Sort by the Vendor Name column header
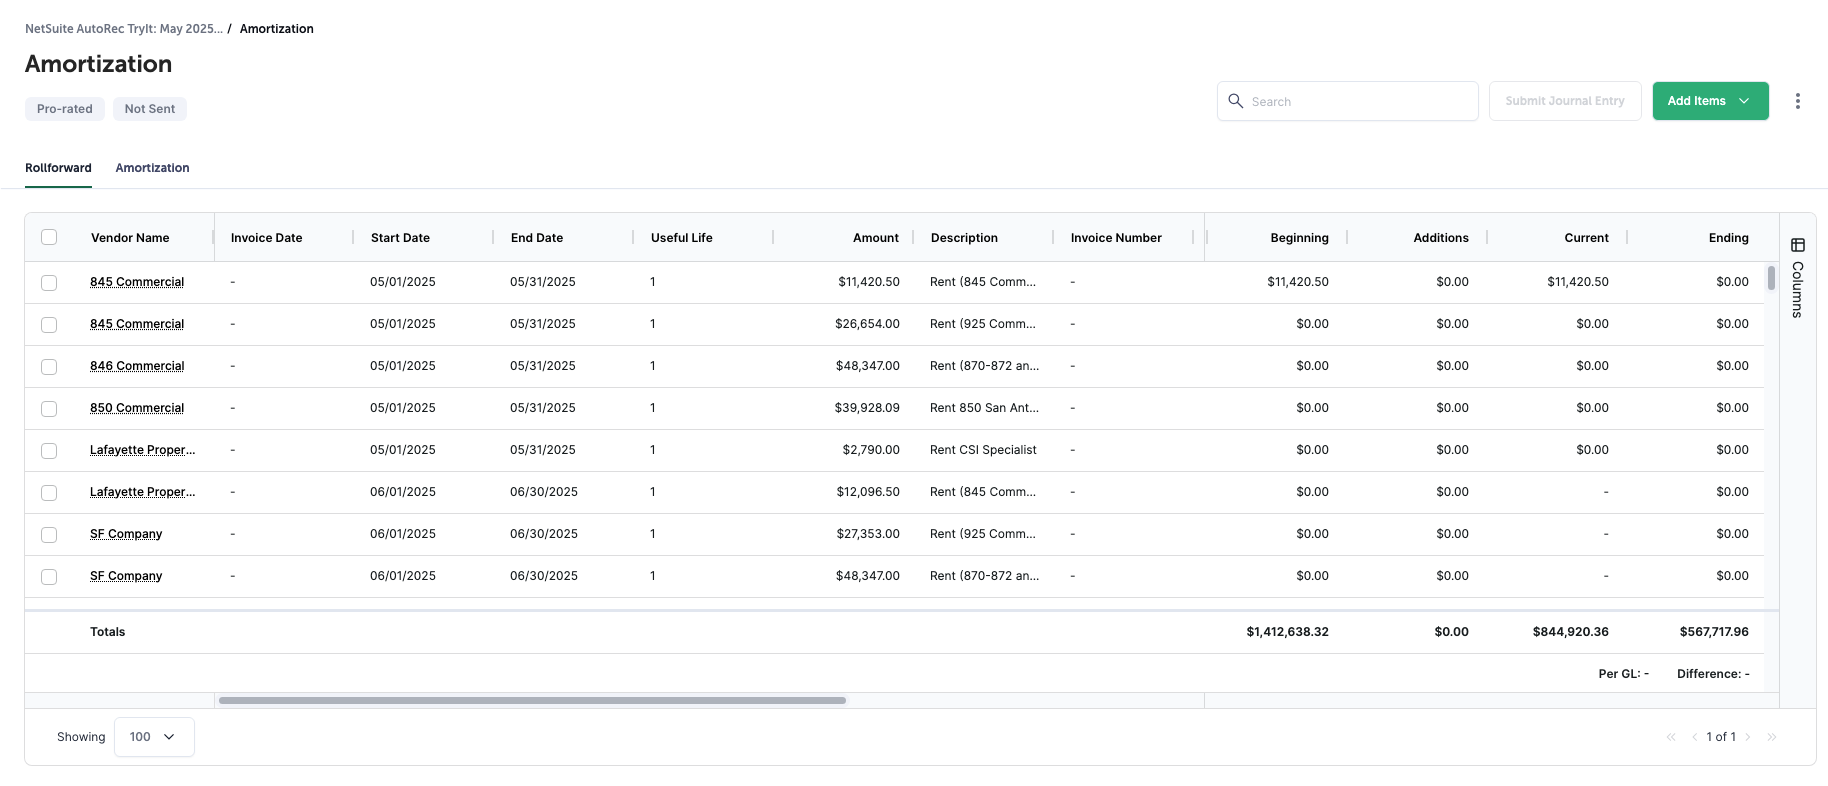 pyautogui.click(x=130, y=238)
